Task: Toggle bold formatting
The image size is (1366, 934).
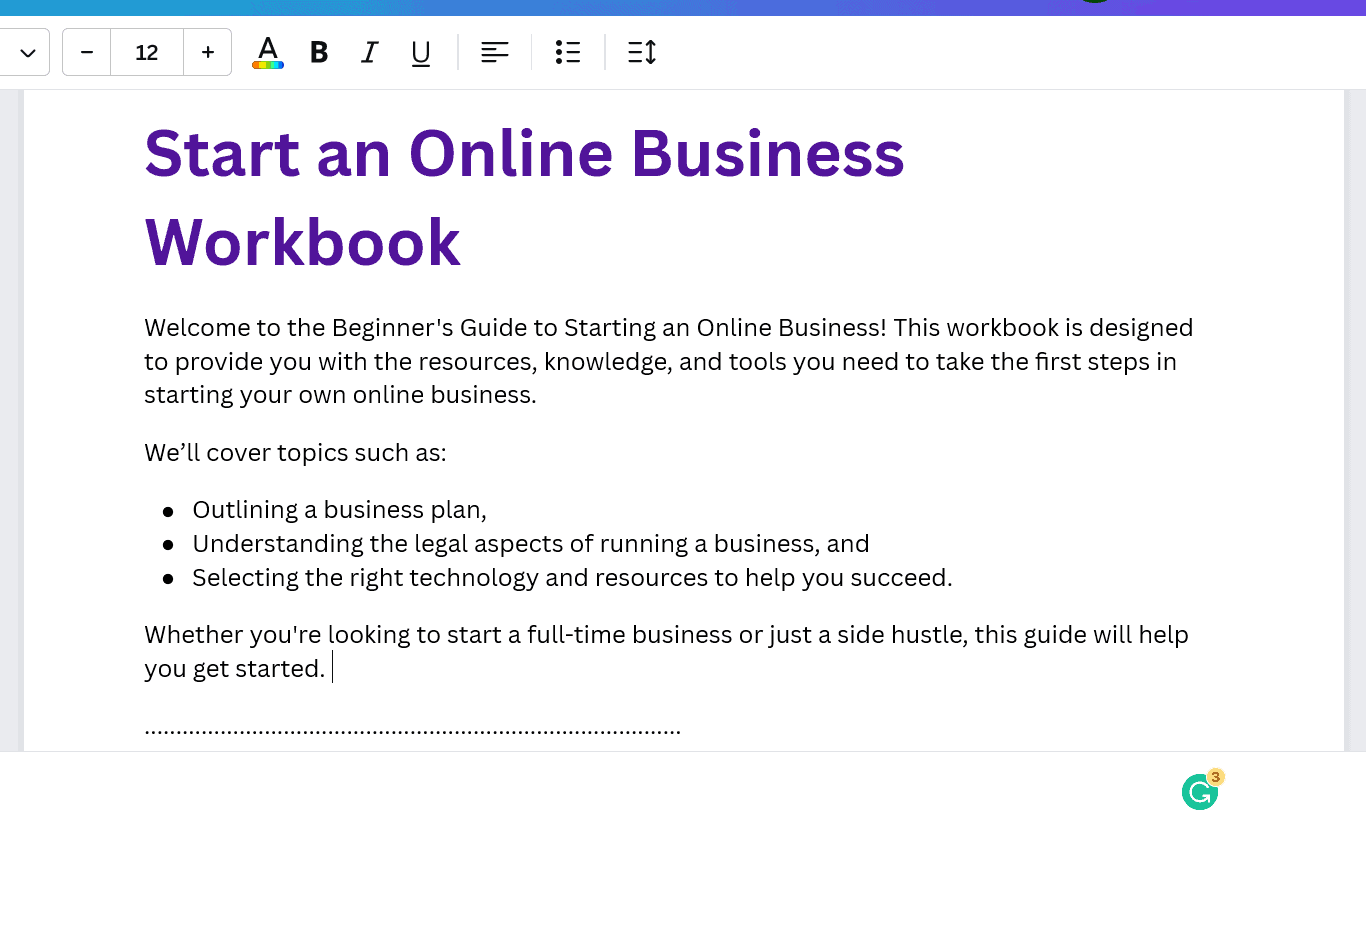Action: (319, 52)
